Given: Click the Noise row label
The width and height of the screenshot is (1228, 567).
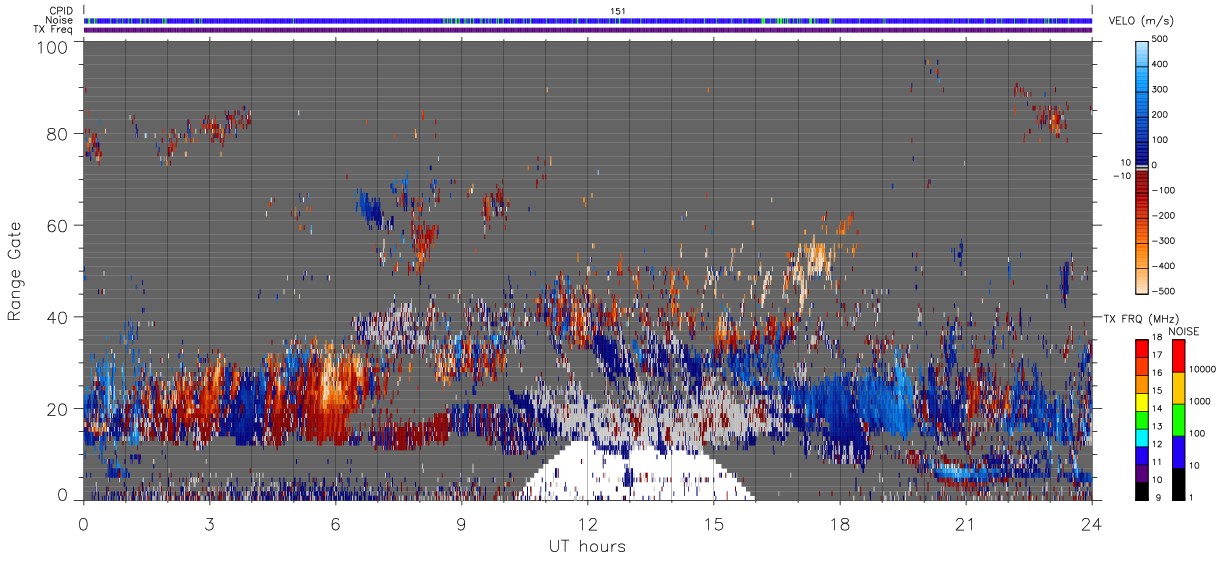Looking at the screenshot, I should [59, 20].
